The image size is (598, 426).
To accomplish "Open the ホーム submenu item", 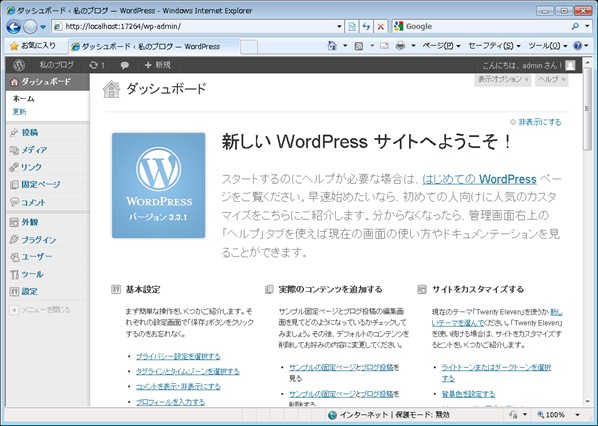I will (x=23, y=99).
